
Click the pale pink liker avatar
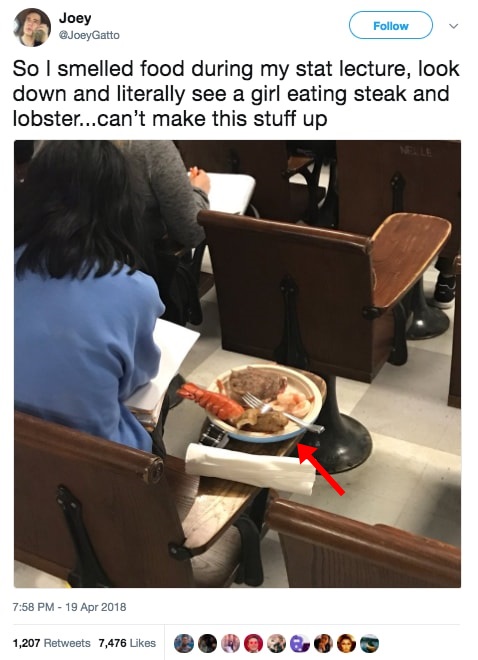pyautogui.click(x=230, y=643)
